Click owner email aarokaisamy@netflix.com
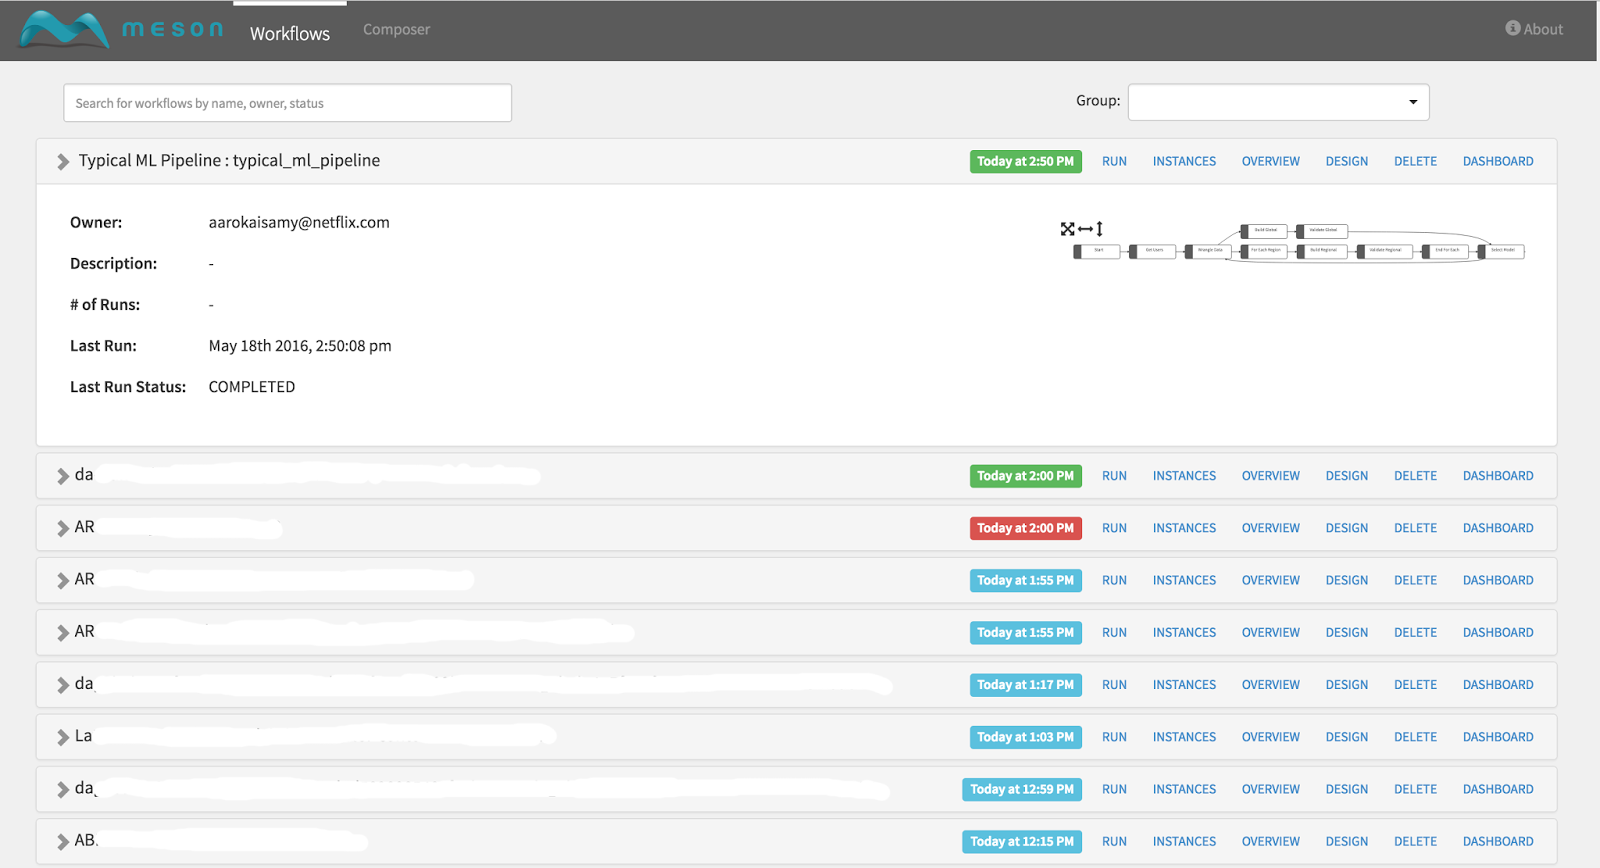The height and width of the screenshot is (868, 1600). coord(299,222)
